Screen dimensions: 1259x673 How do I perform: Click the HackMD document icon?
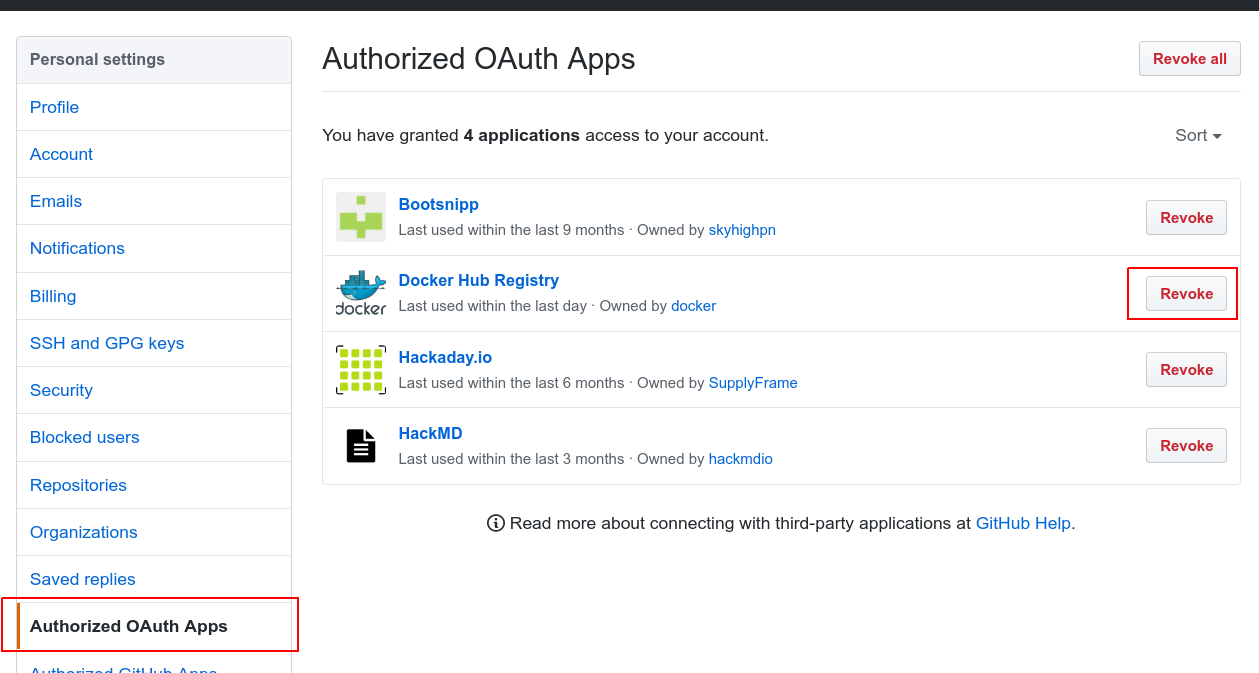tap(360, 446)
